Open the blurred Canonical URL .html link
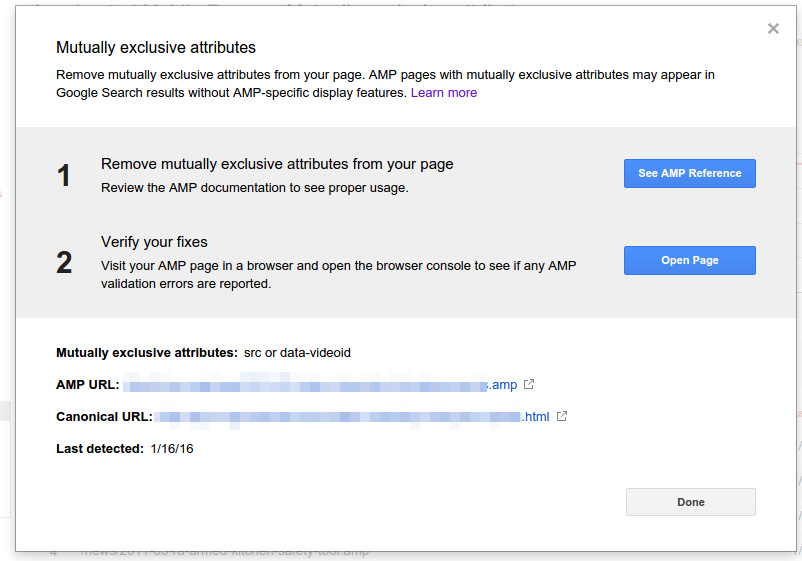Image resolution: width=802 pixels, height=561 pixels. coord(352,417)
